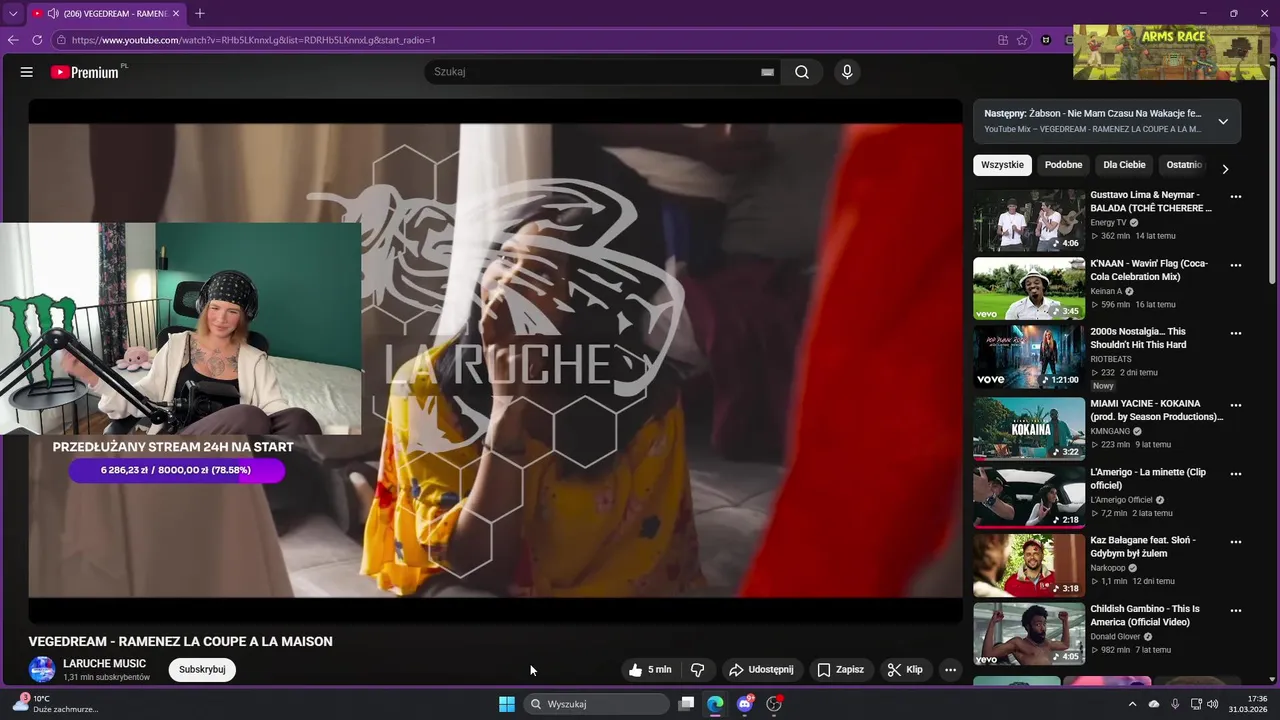This screenshot has height=720, width=1280.
Task: Save video with Zapisz button
Action: (x=840, y=670)
